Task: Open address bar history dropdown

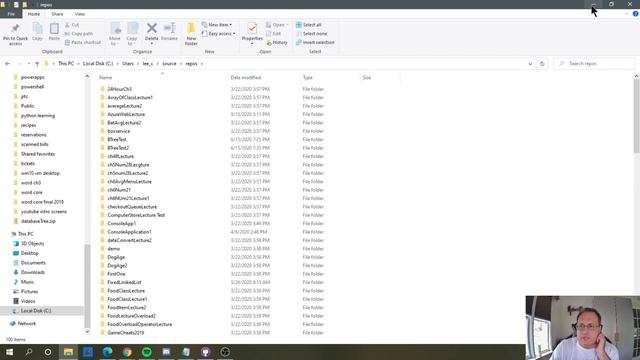Action: coord(530,64)
